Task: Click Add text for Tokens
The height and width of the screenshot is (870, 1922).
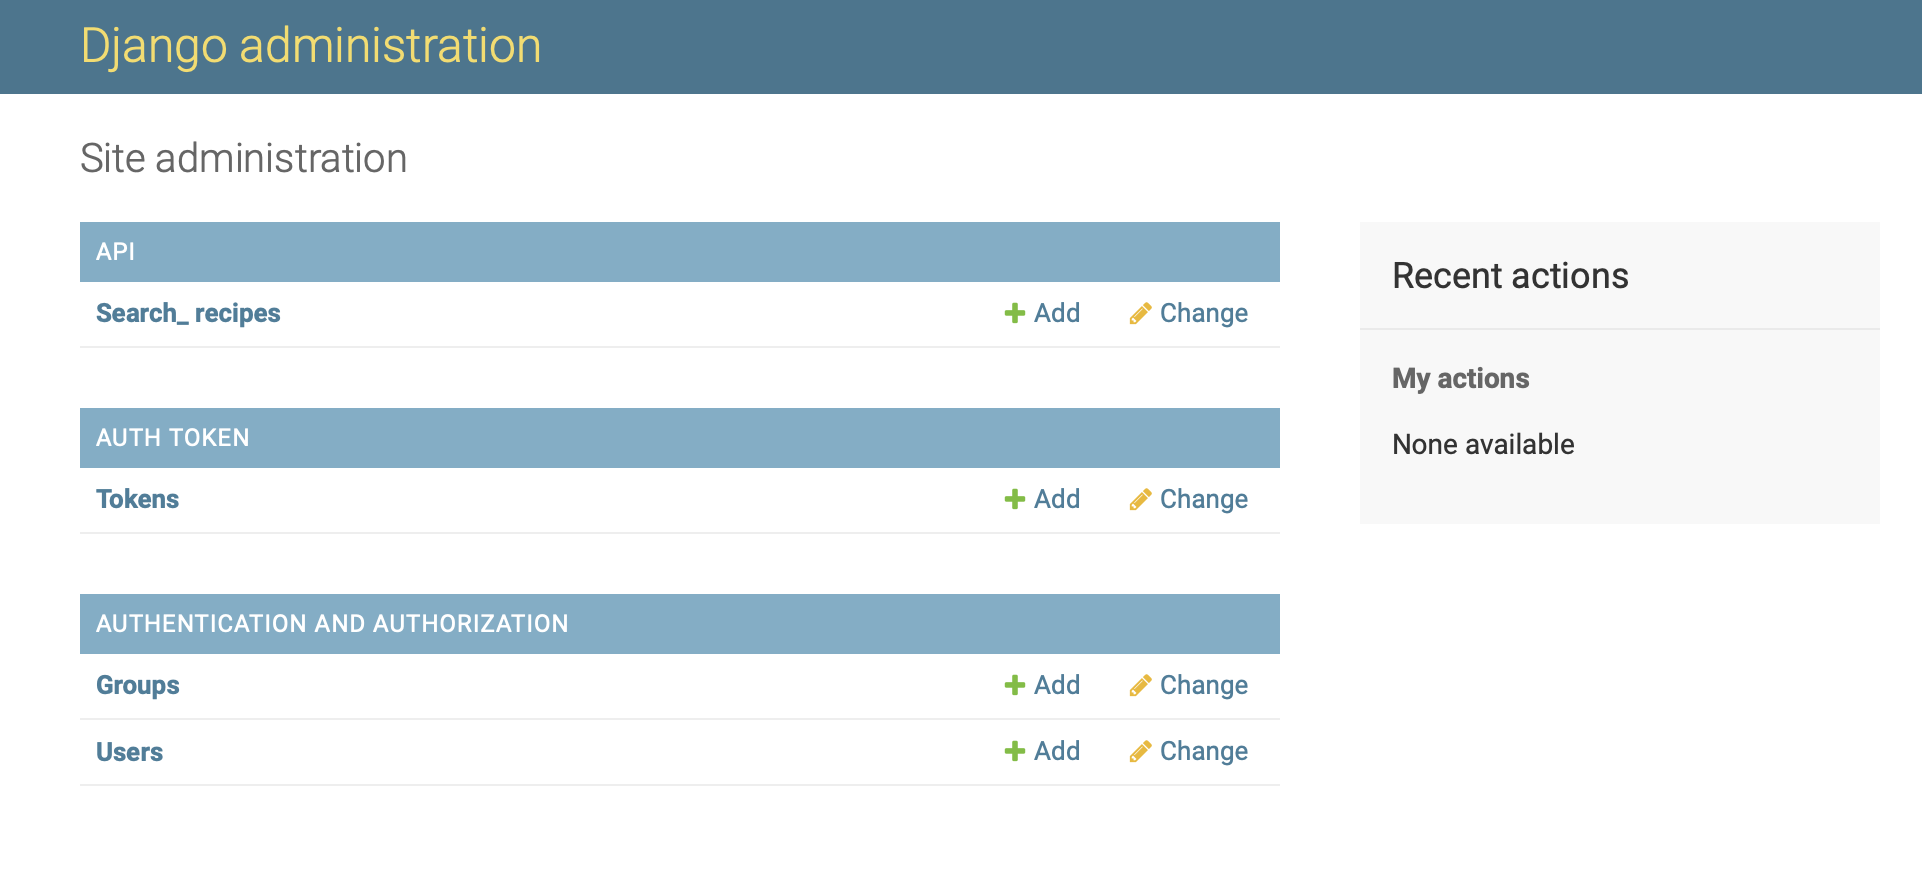Action: [1057, 499]
